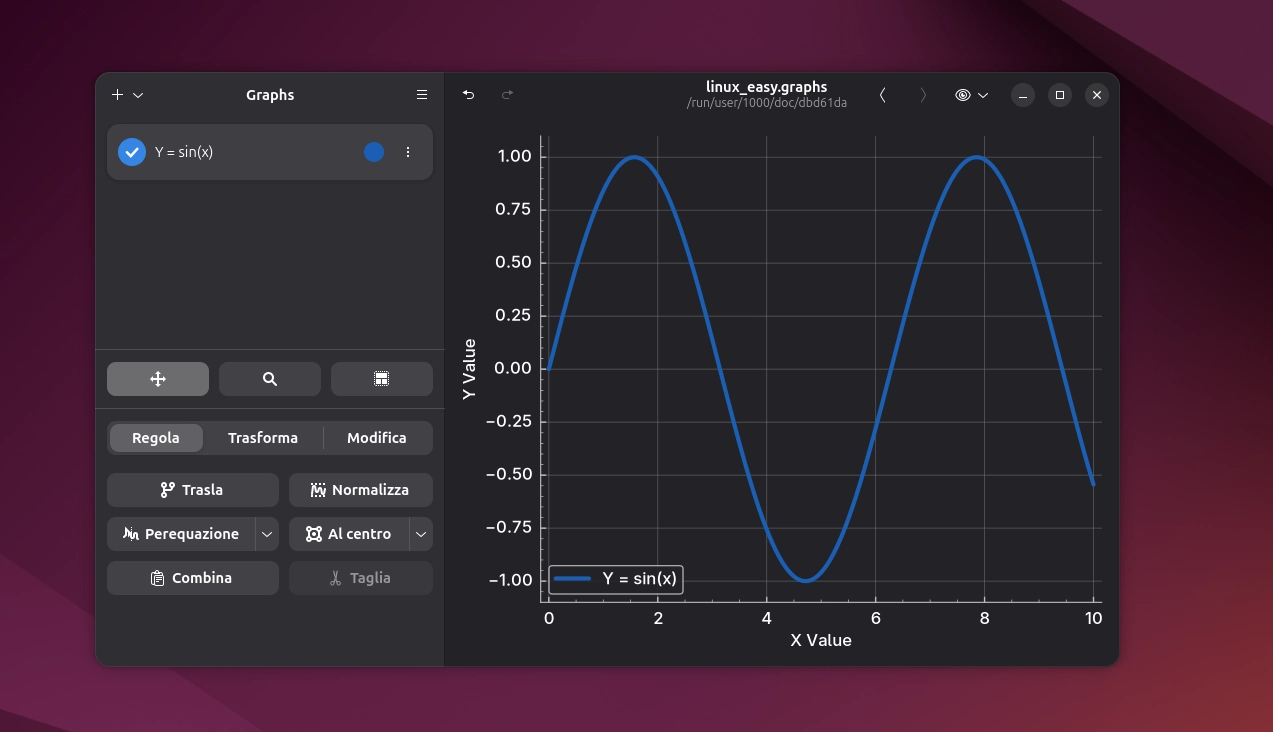This screenshot has height=732, width=1273.
Task: Click the pan/move mode icon
Action: pos(157,378)
